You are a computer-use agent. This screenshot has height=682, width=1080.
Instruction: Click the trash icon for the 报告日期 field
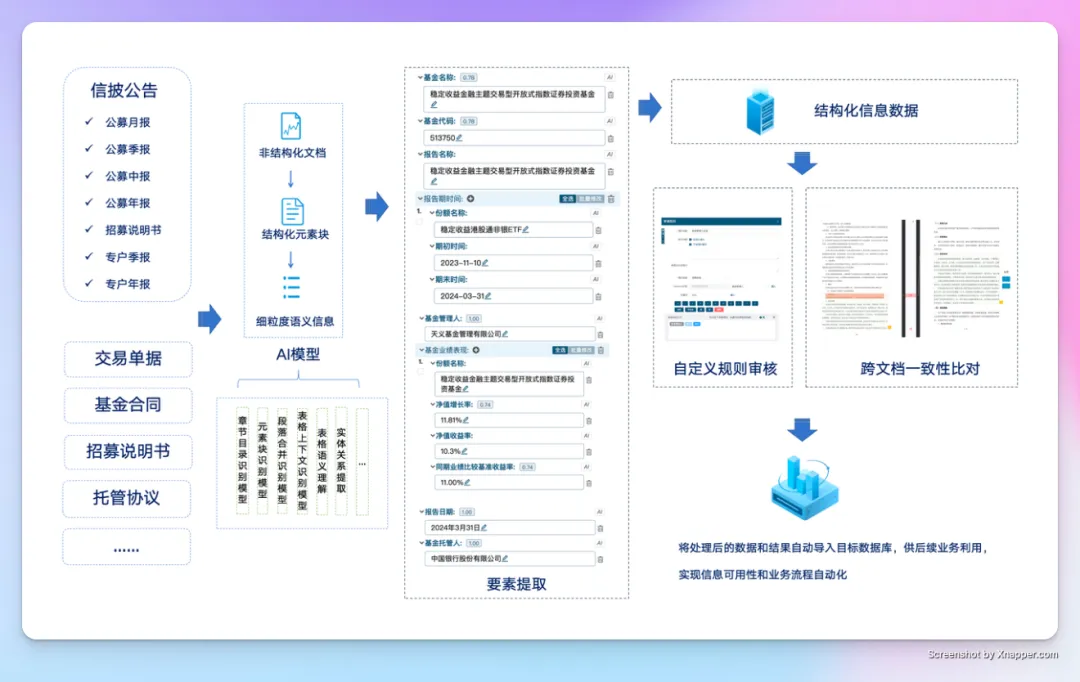click(x=600, y=527)
